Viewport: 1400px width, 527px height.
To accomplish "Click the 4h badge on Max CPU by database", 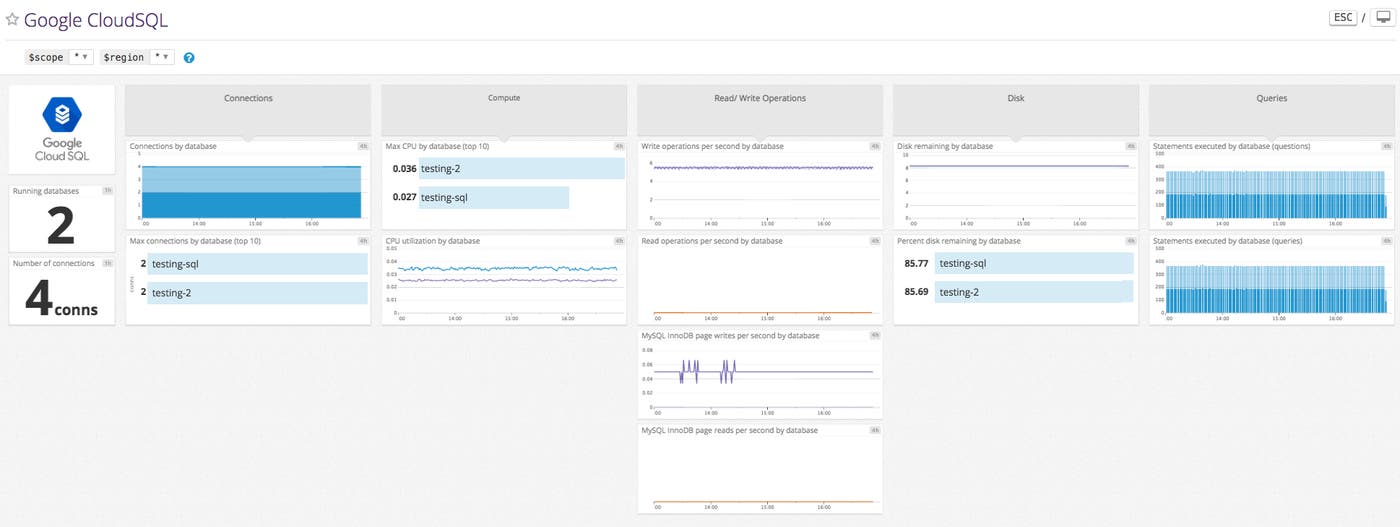I will (x=619, y=146).
